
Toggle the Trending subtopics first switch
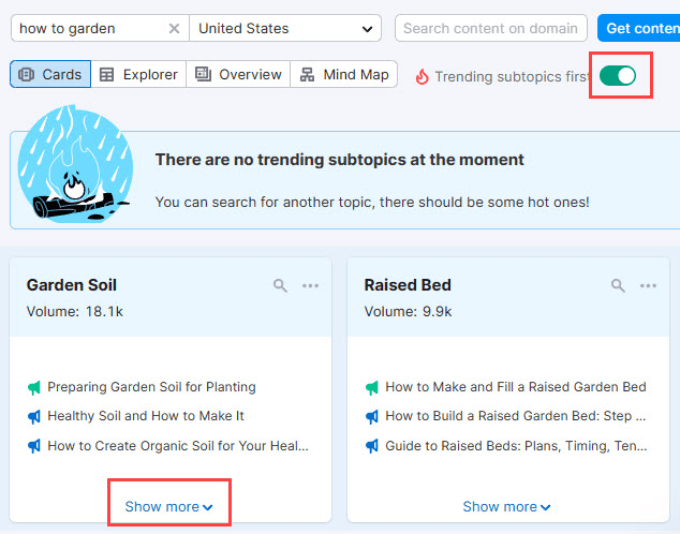[618, 76]
